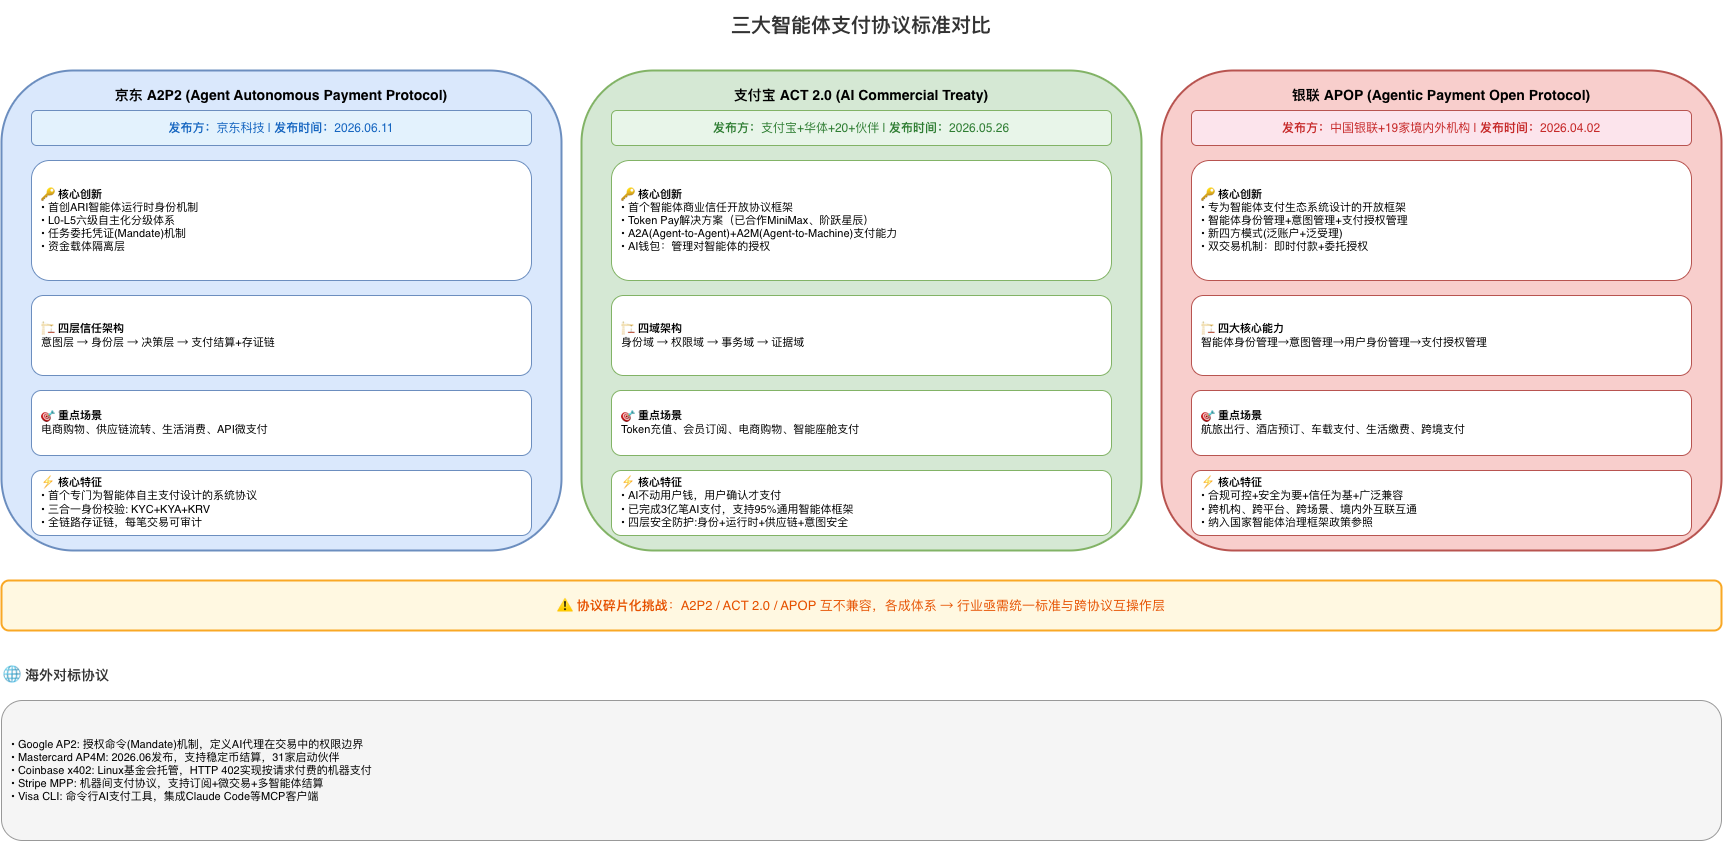This screenshot has width=1723, height=841.
Task: Click the lightning icon in UnionPay 核心特征 box
Action: pos(1208,482)
